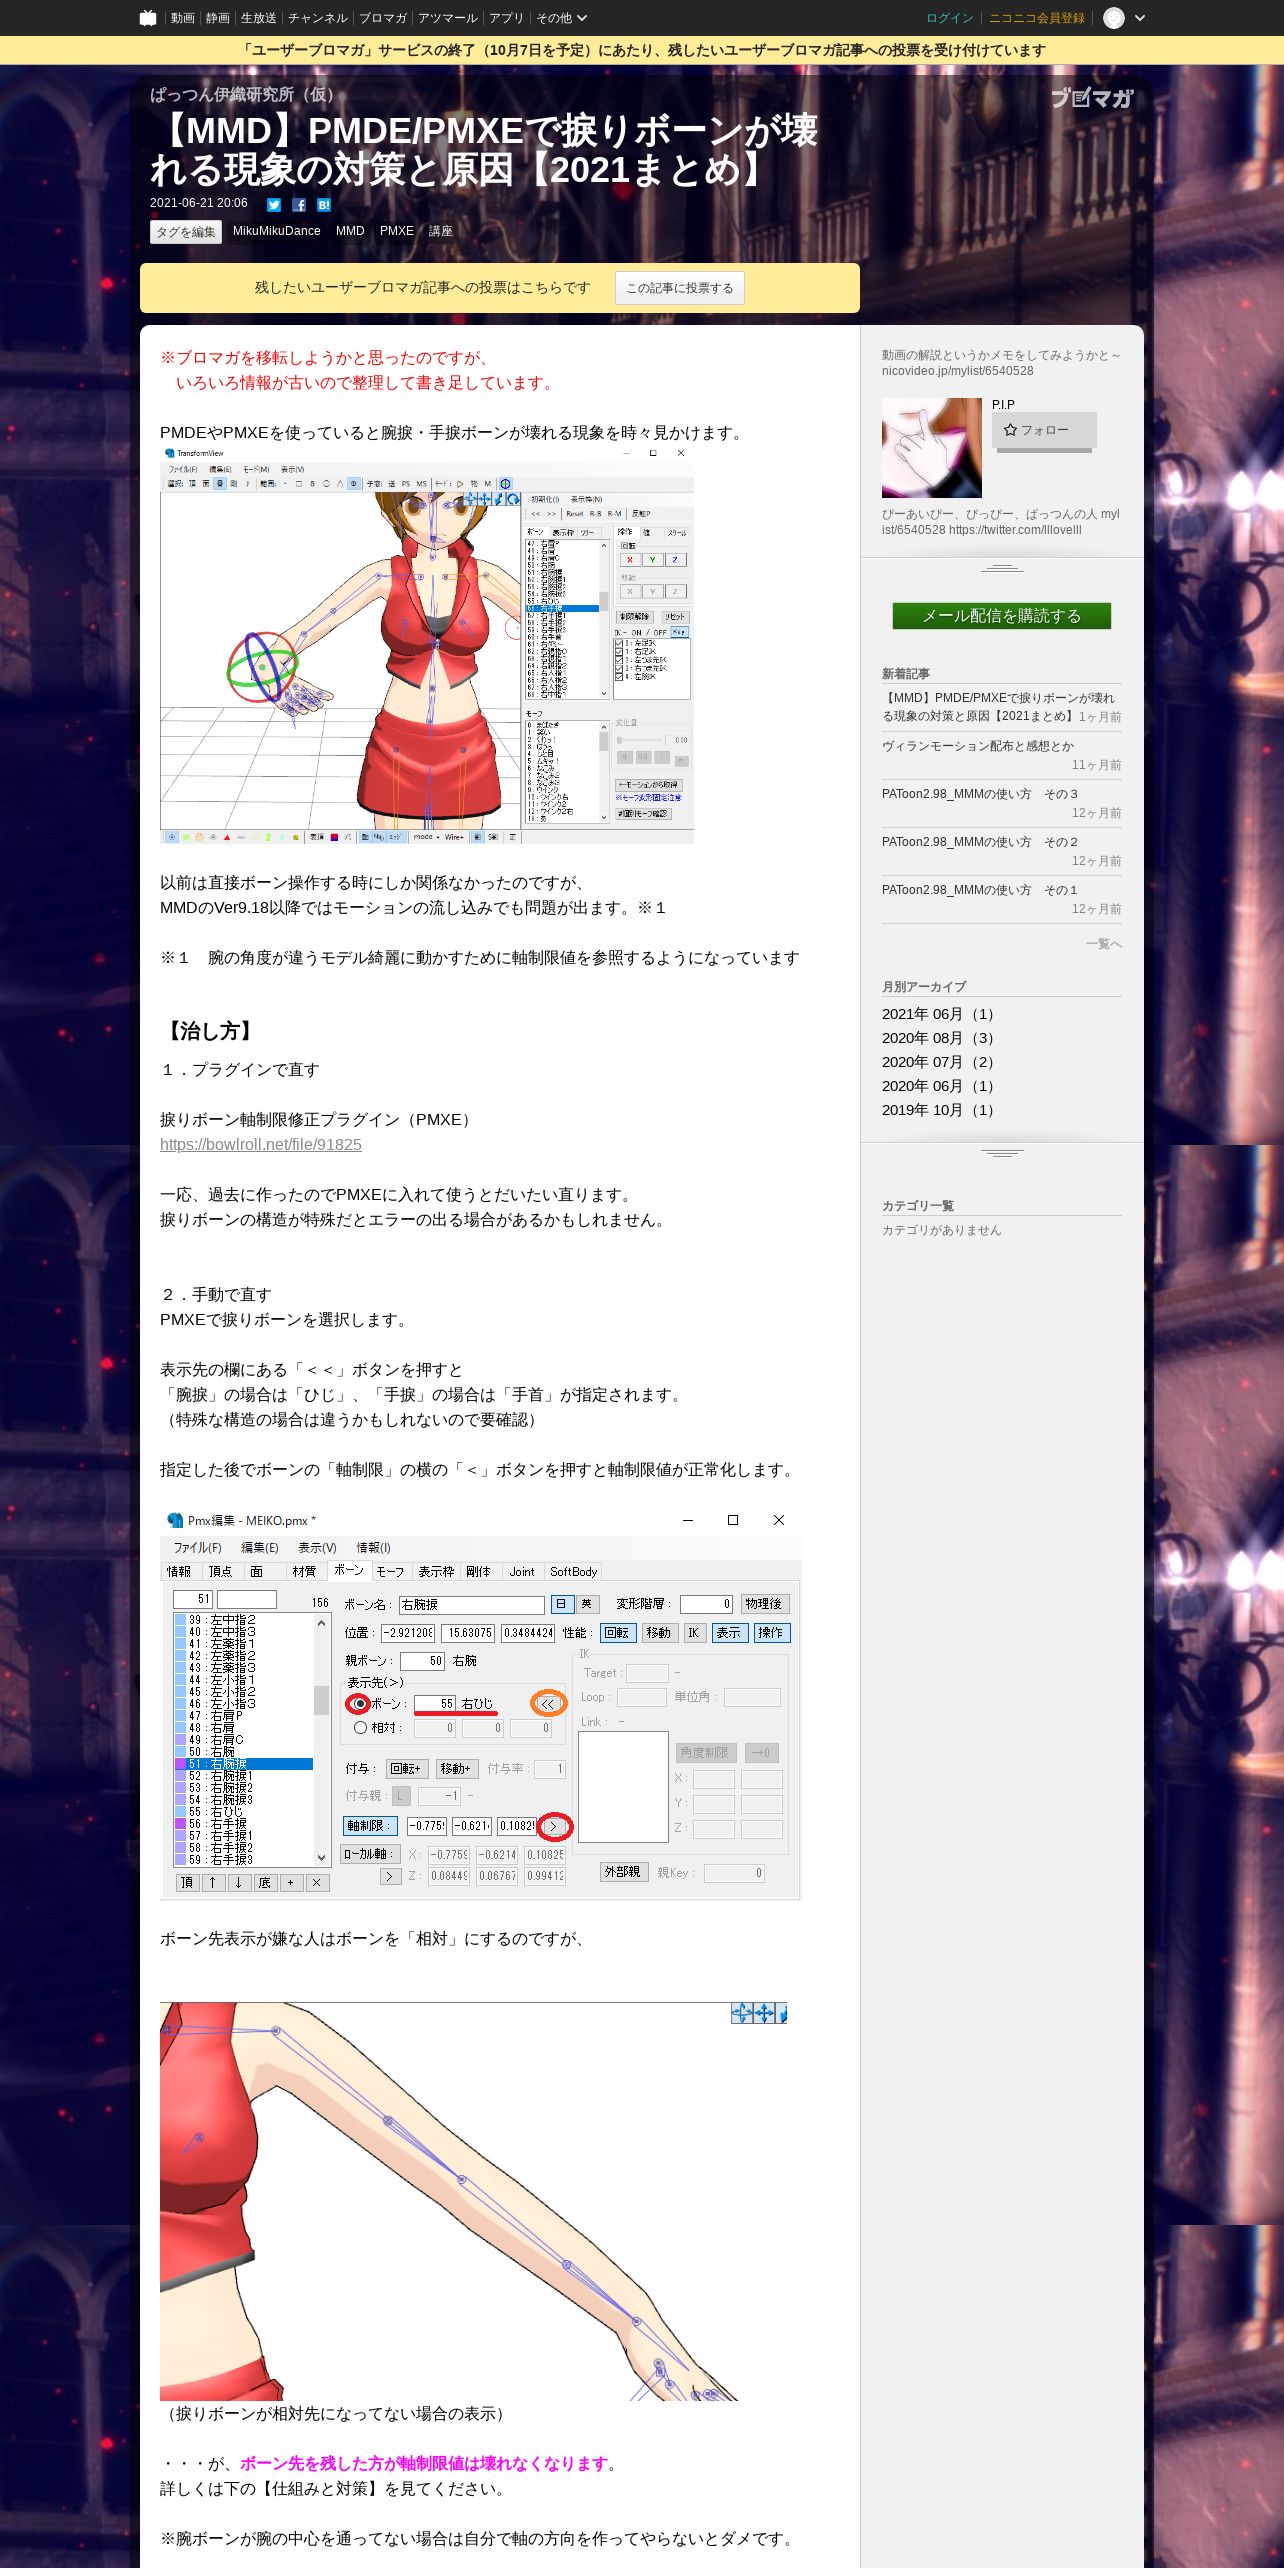
Task: Click the ブロマガ logo in the header
Action: click(1092, 98)
